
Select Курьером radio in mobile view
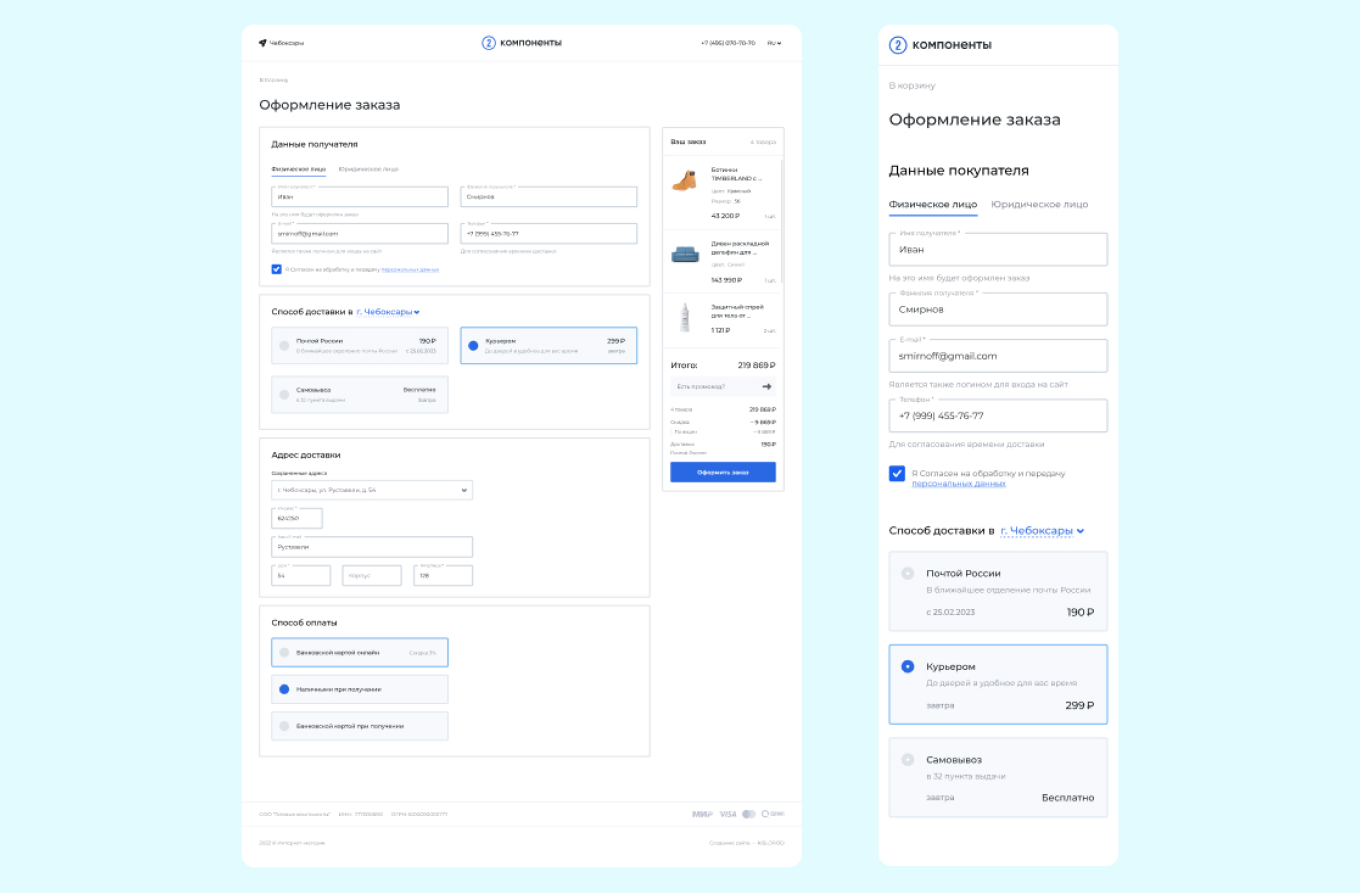[907, 666]
